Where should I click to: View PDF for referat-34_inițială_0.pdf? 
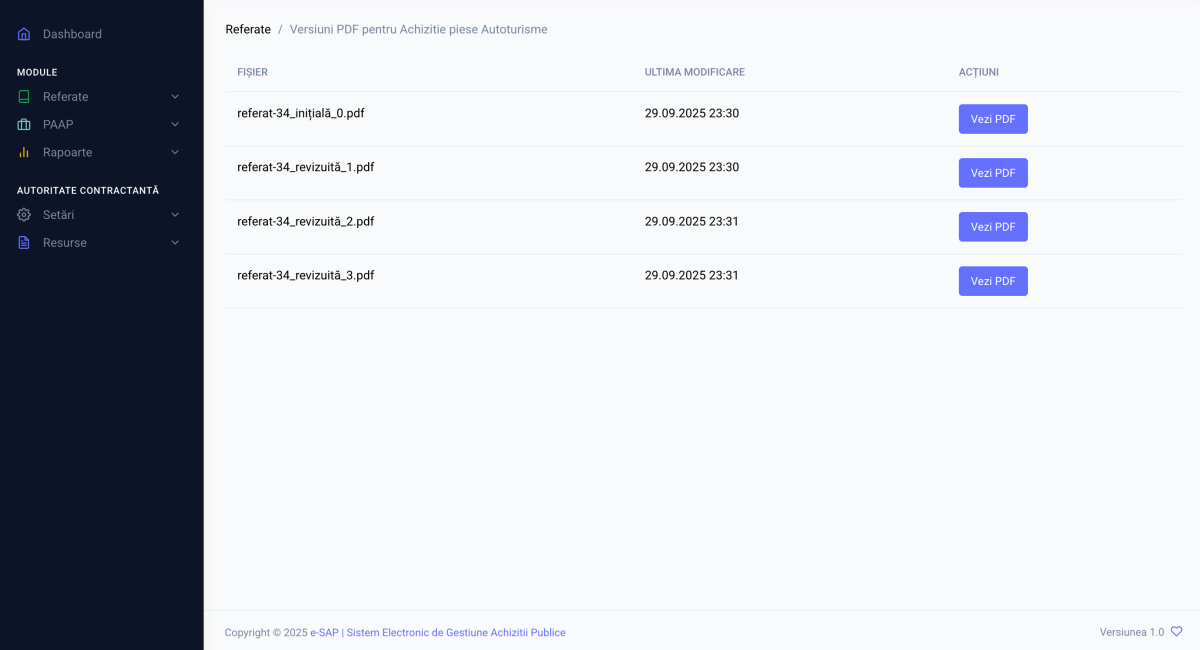click(x=992, y=119)
